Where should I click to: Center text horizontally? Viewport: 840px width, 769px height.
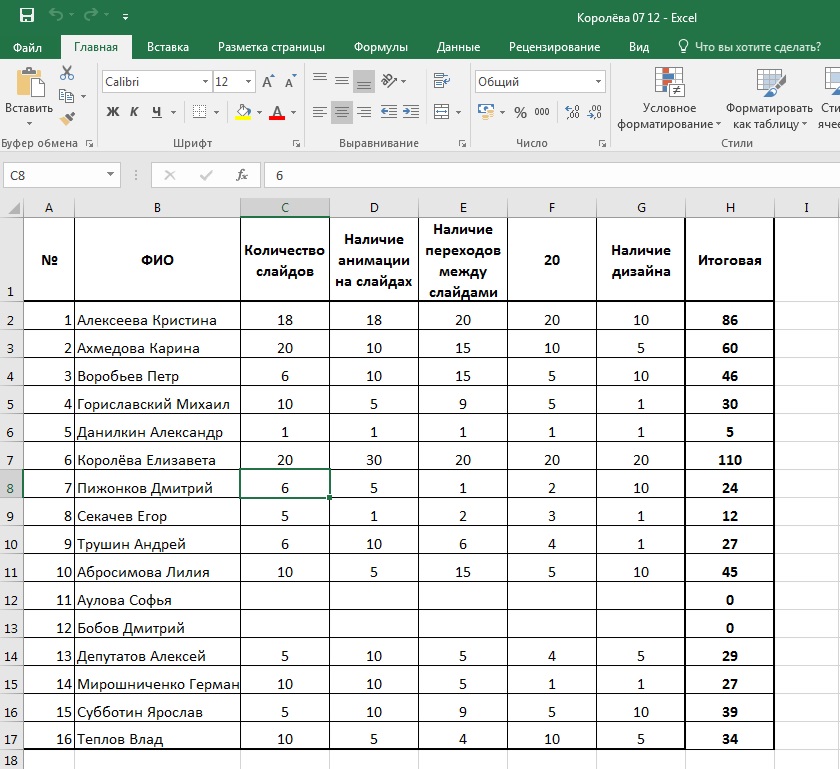(342, 112)
